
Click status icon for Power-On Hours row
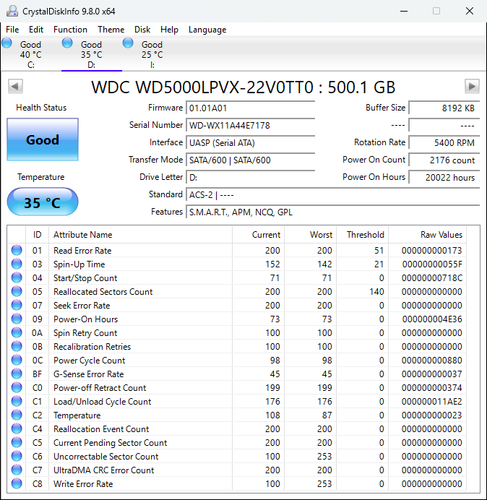17,319
